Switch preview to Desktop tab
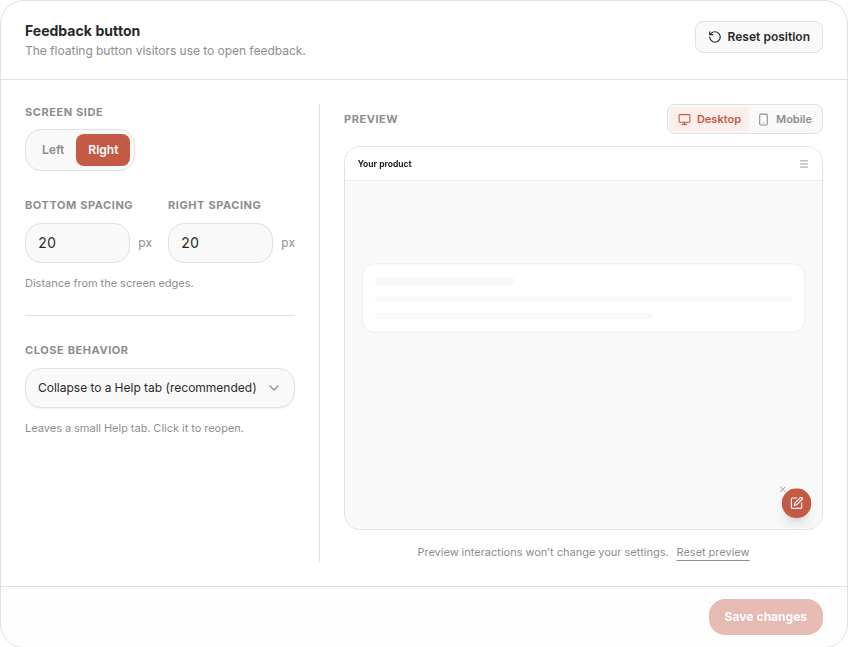Image resolution: width=848 pixels, height=647 pixels. tap(710, 119)
